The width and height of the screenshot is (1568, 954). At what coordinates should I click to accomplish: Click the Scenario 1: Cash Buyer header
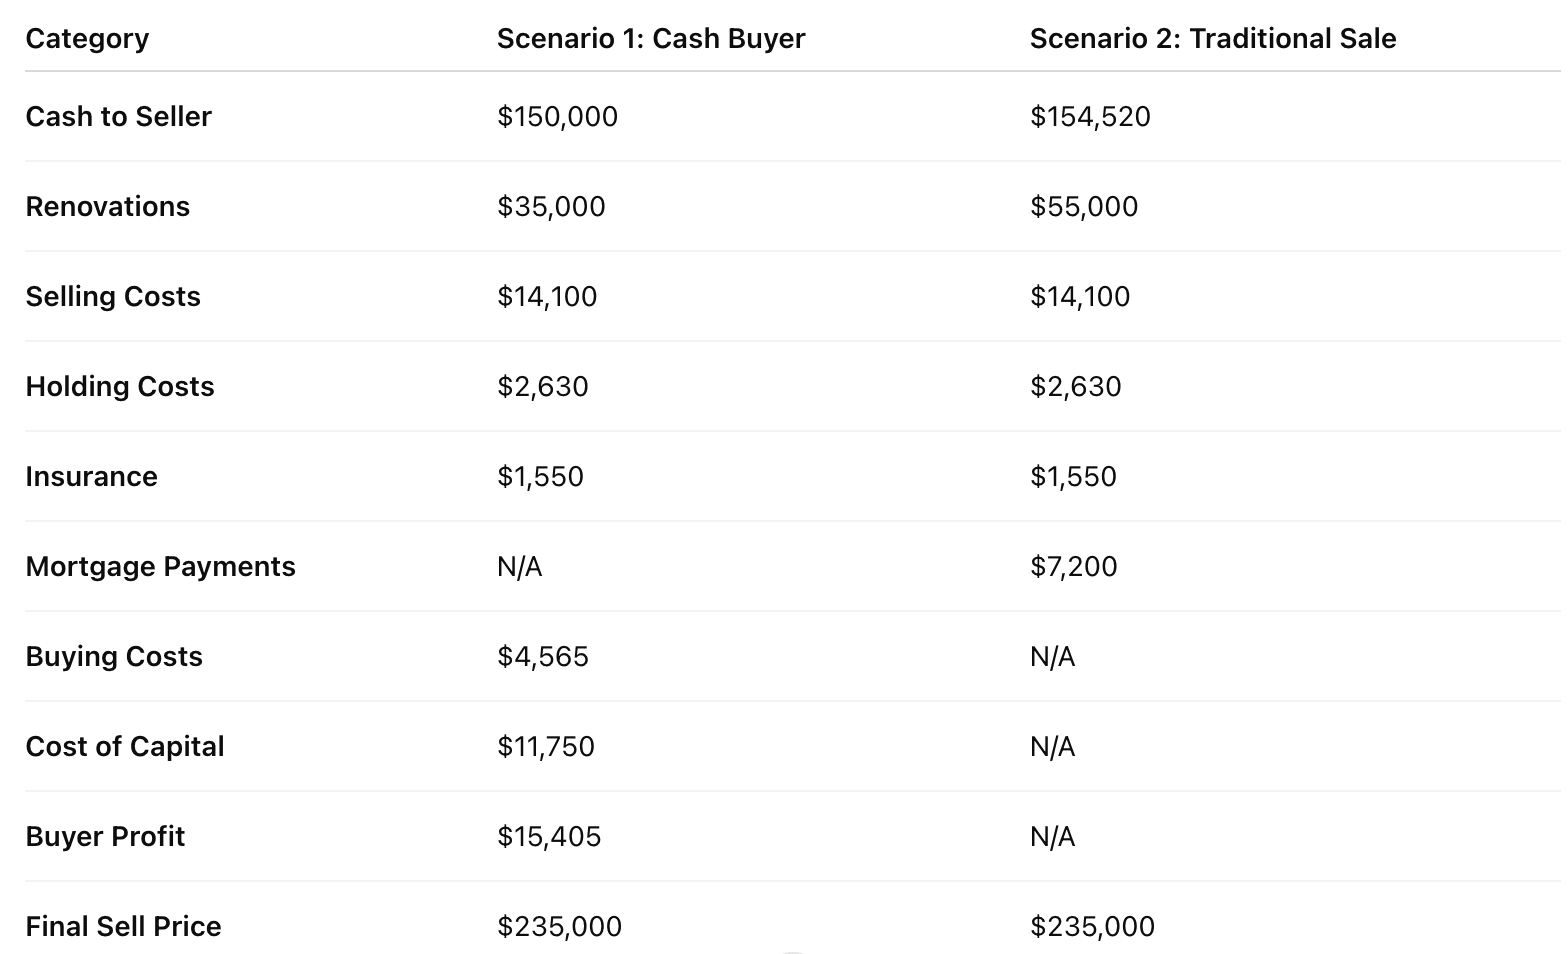[650, 39]
